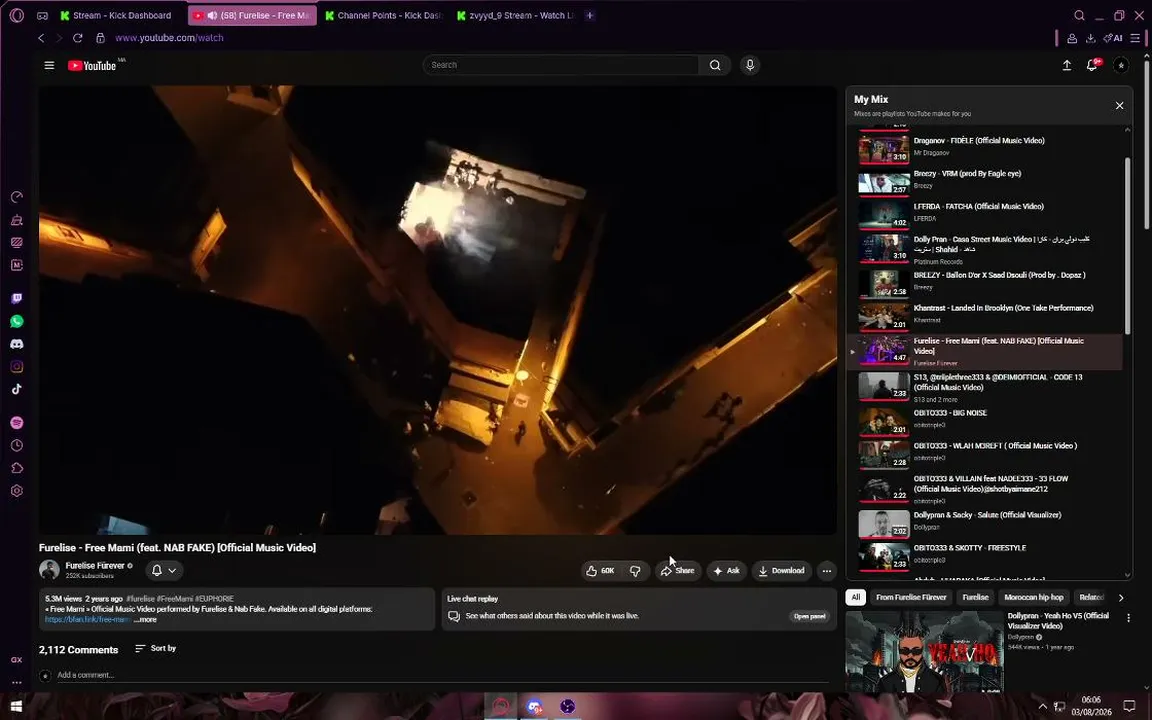Open the Sort by comments dropdown
Image resolution: width=1152 pixels, height=720 pixels.
pyautogui.click(x=156, y=649)
